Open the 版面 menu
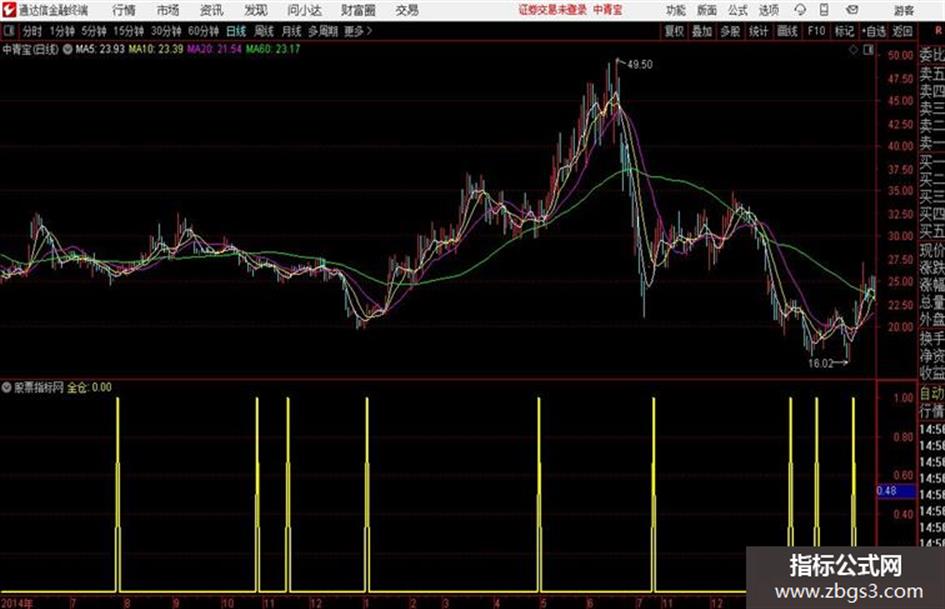The height and width of the screenshot is (609, 945). (x=707, y=10)
